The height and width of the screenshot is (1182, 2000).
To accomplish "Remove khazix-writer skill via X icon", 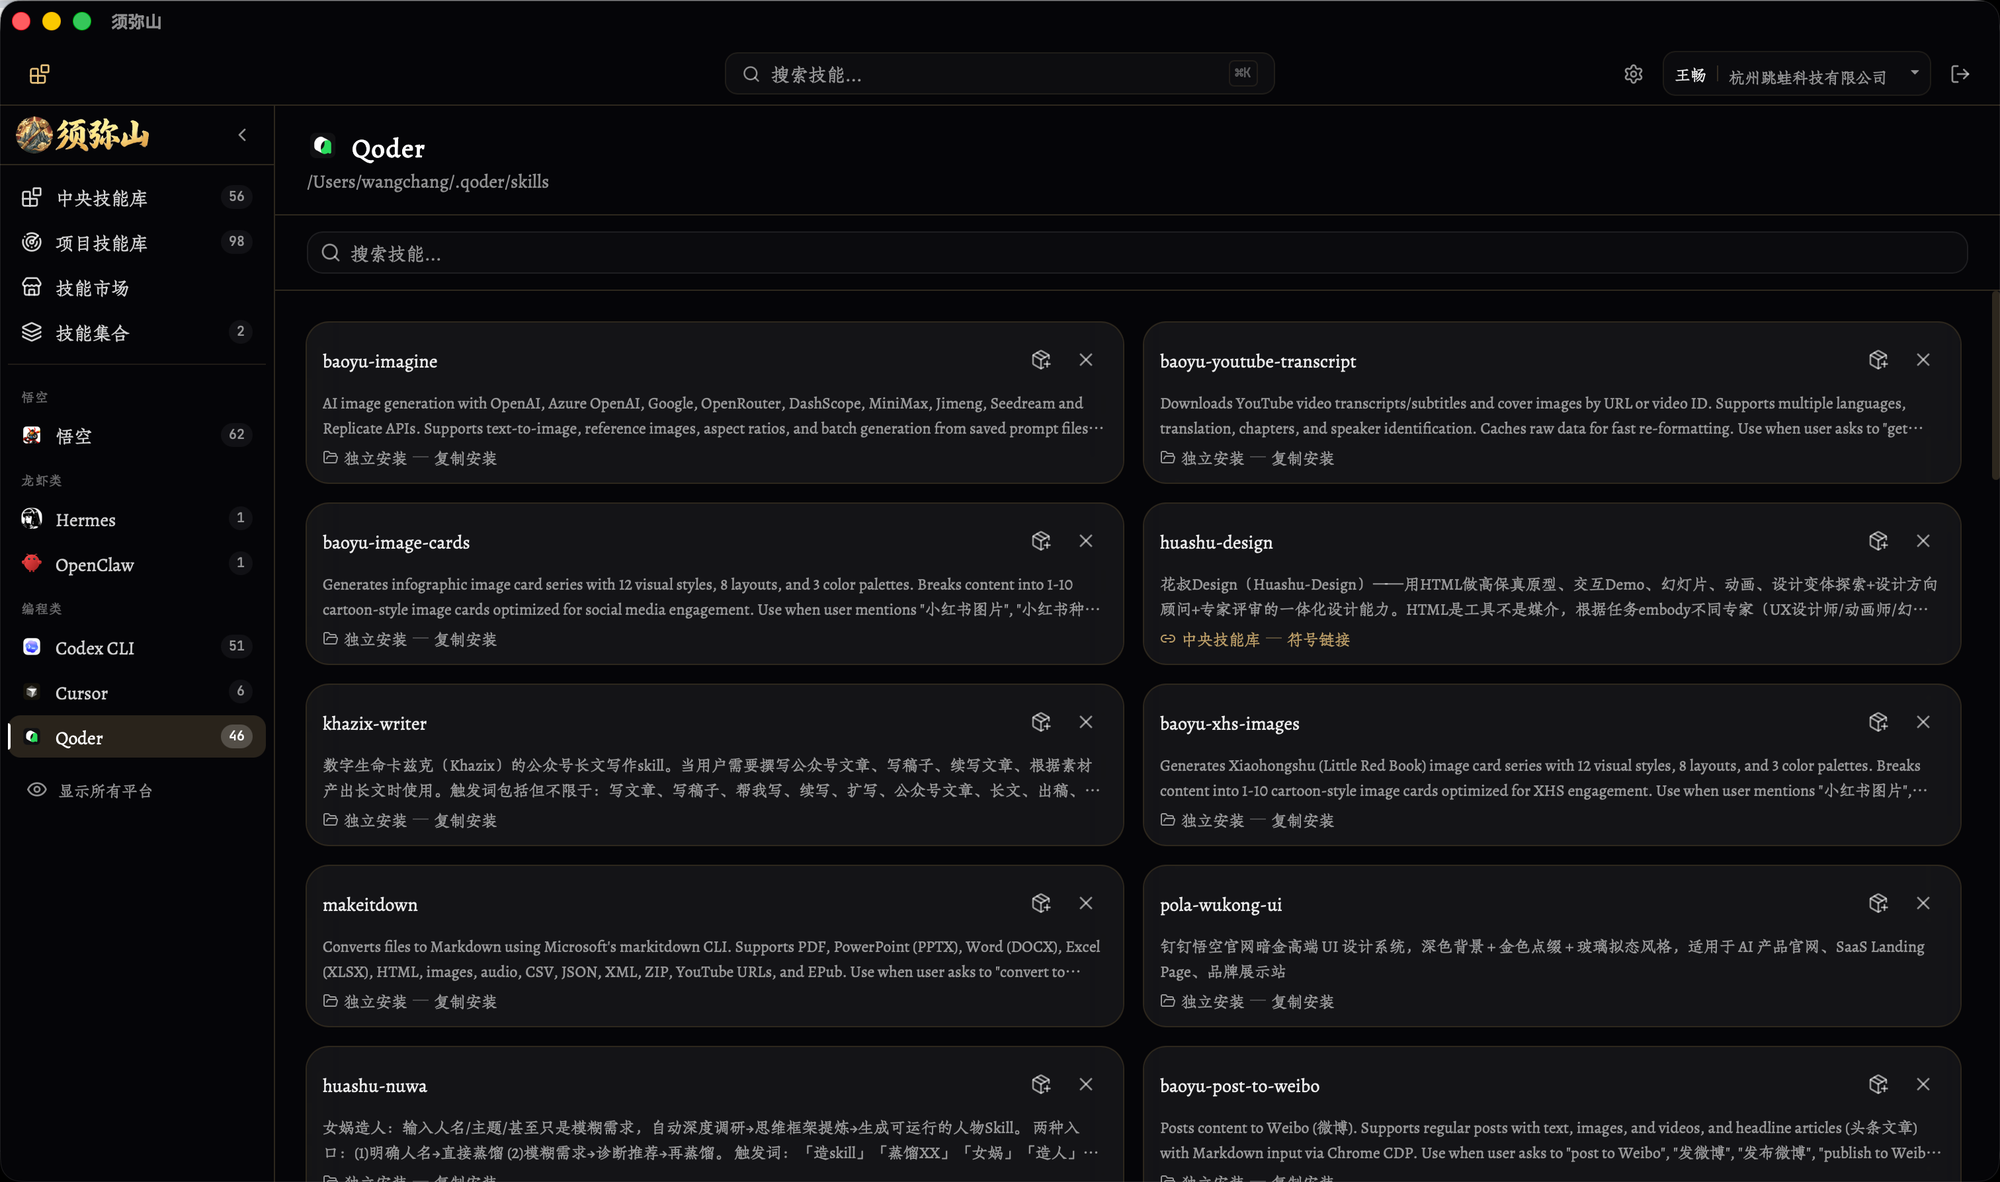I will coord(1086,722).
